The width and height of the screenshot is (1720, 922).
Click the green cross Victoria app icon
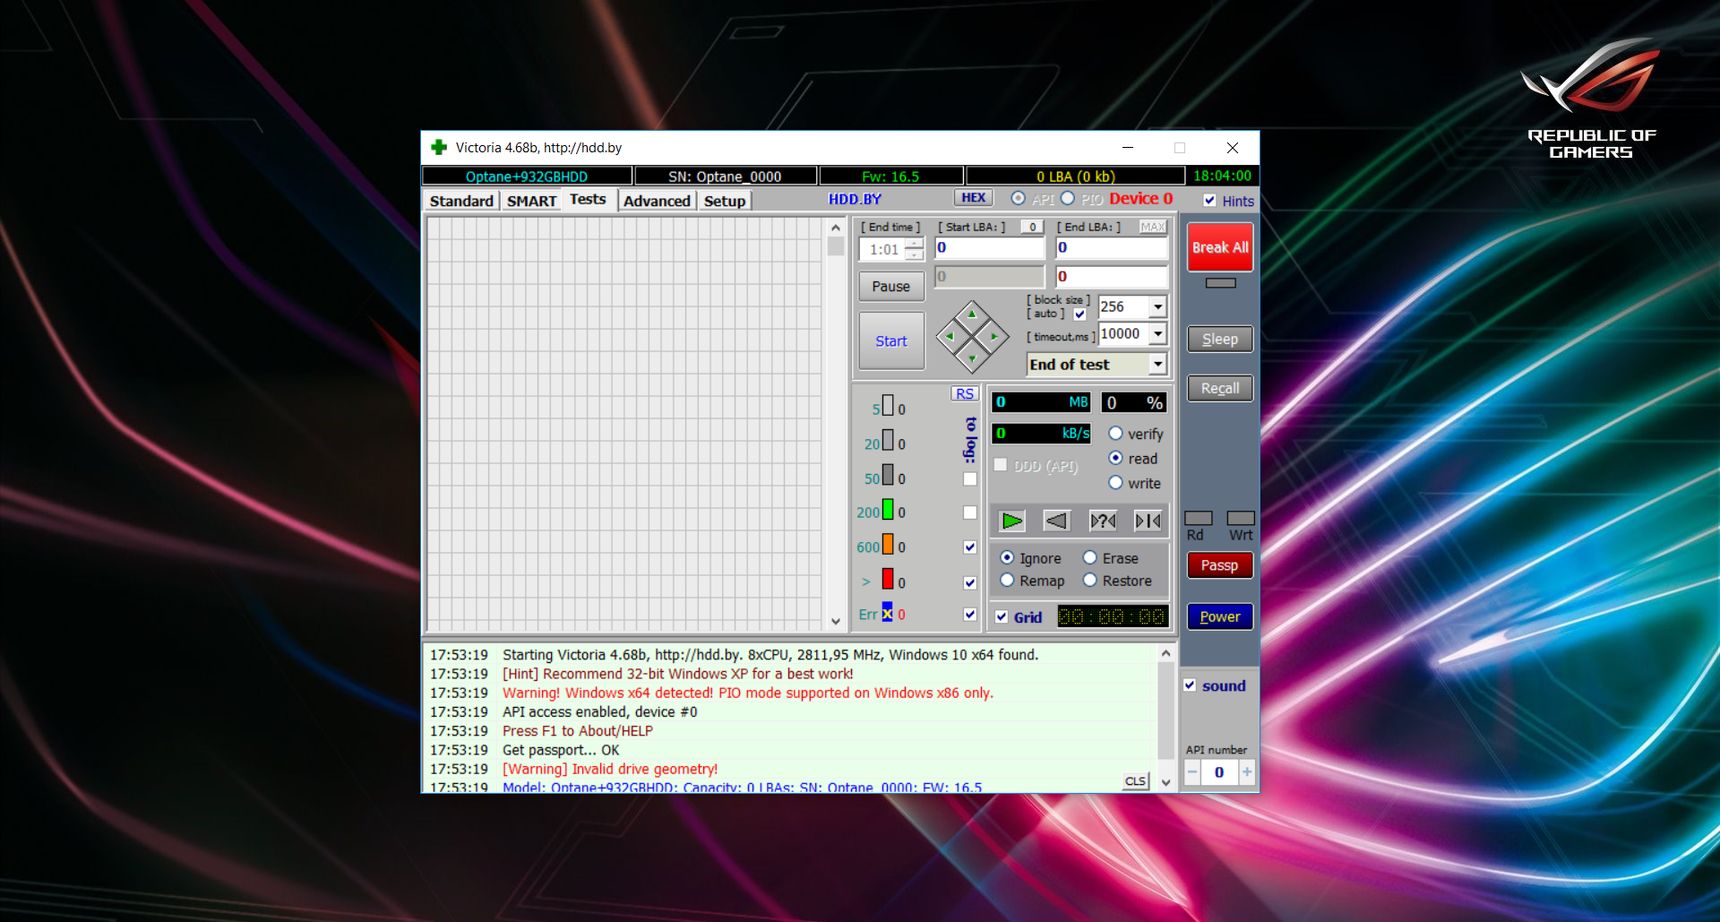tap(439, 147)
